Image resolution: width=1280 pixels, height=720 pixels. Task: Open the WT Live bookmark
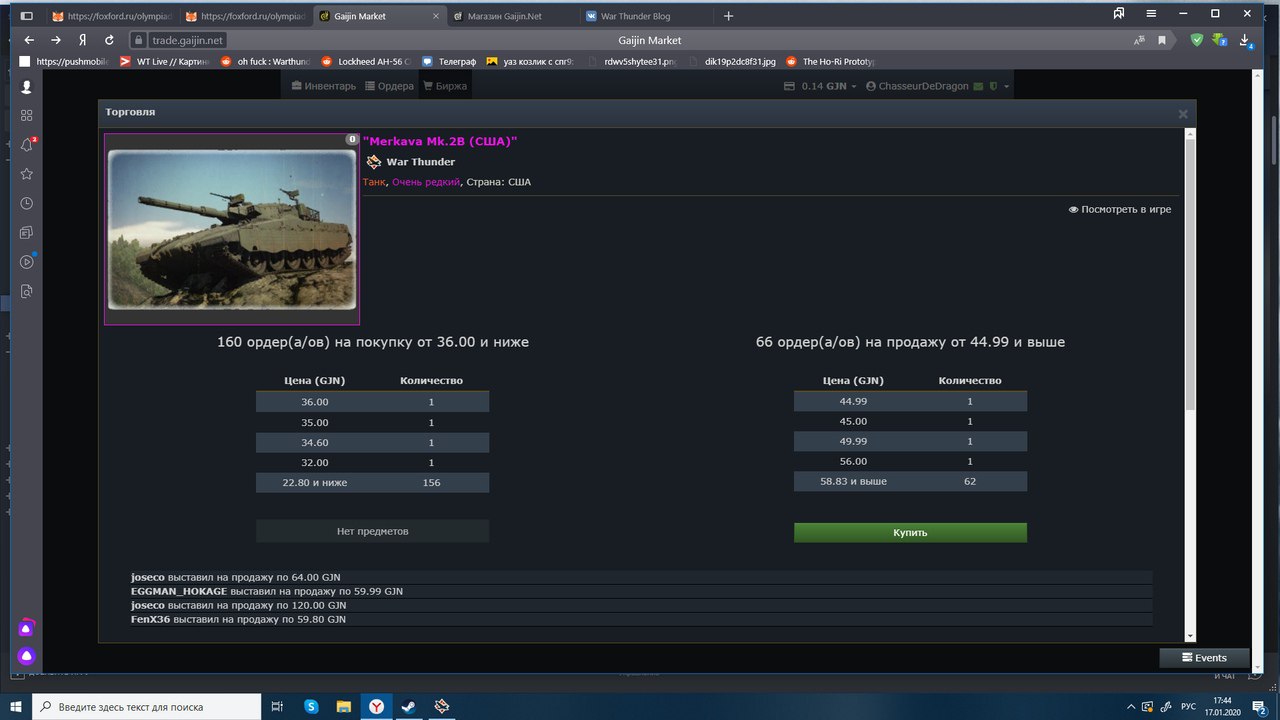pyautogui.click(x=165, y=61)
